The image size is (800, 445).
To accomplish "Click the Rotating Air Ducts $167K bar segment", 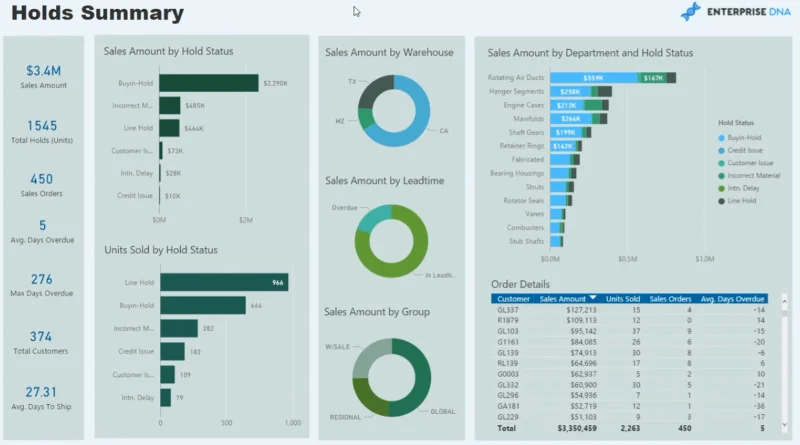I will (x=653, y=78).
